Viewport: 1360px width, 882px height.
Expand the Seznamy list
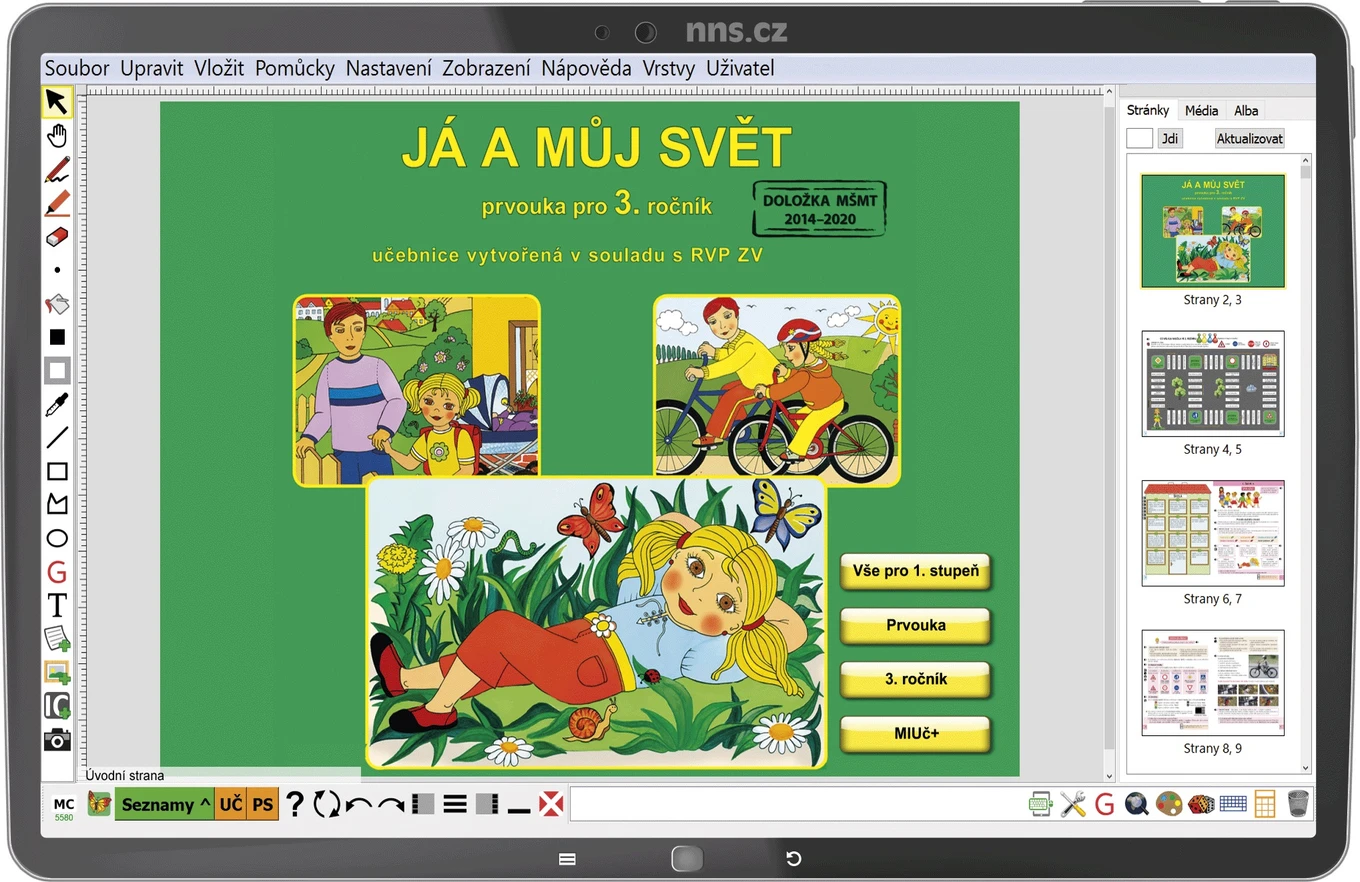pos(165,803)
